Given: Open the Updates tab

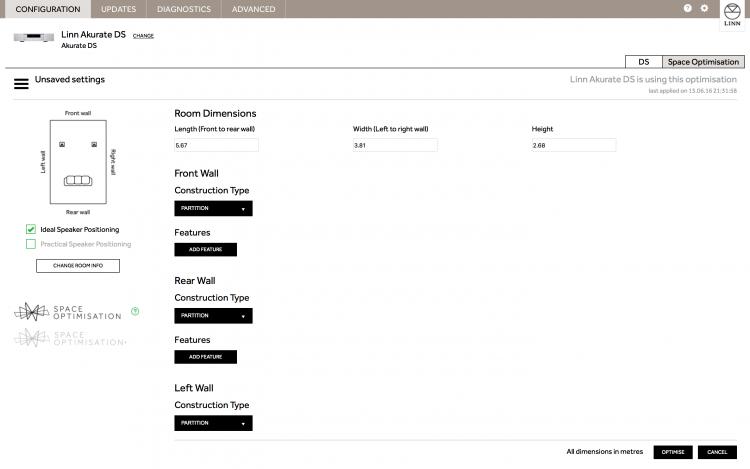Looking at the screenshot, I should (x=118, y=9).
